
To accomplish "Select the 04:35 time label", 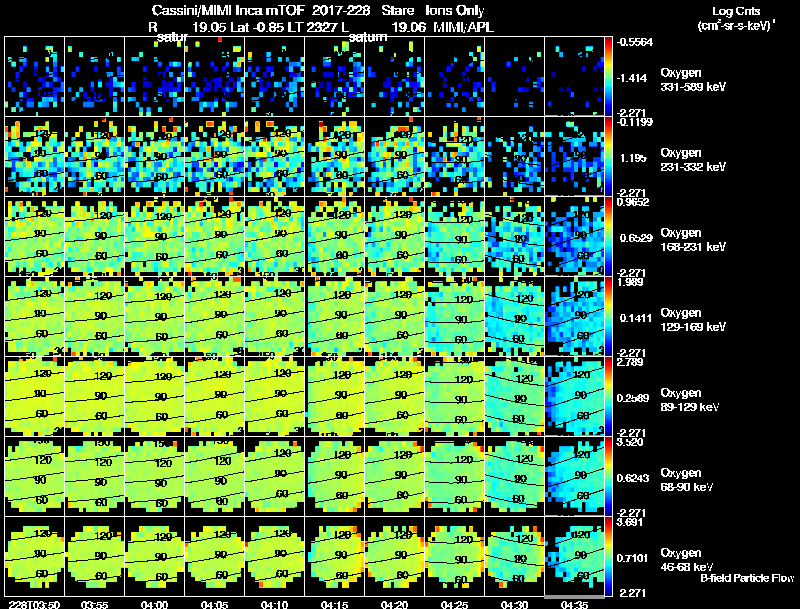I will point(574,604).
